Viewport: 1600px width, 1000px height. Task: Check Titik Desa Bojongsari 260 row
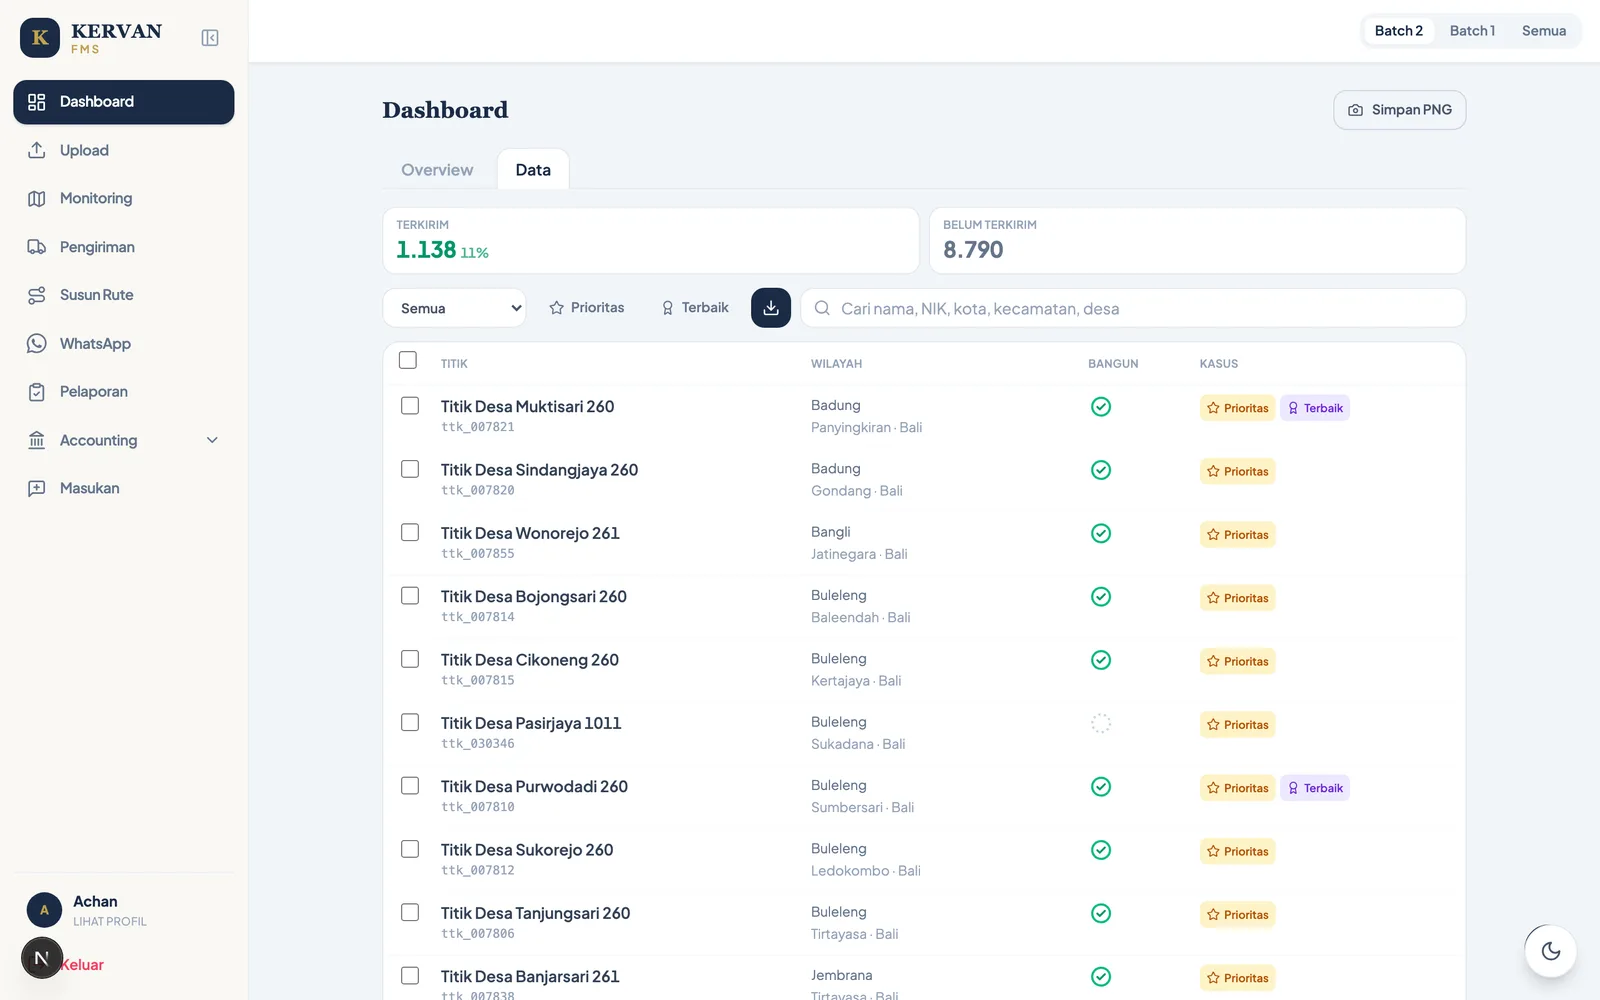click(x=410, y=596)
